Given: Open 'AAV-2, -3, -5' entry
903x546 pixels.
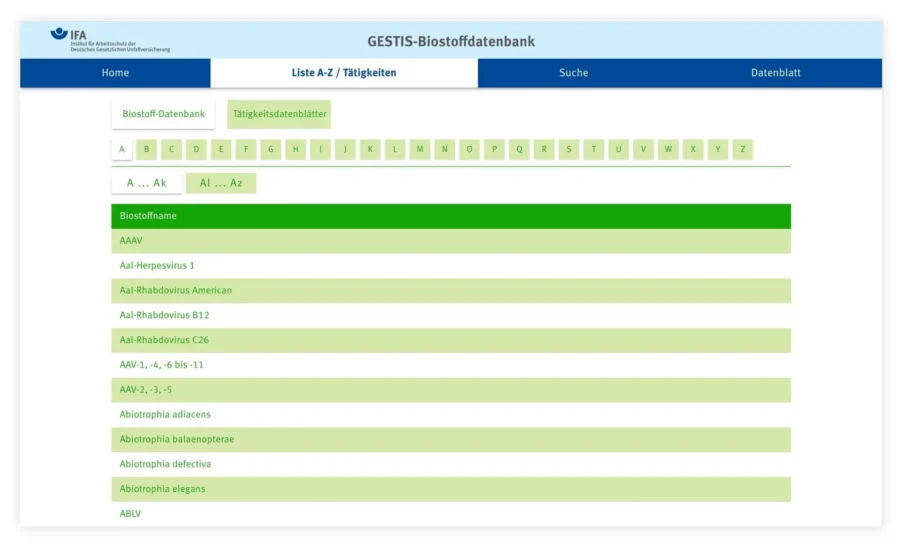Looking at the screenshot, I should (x=451, y=389).
